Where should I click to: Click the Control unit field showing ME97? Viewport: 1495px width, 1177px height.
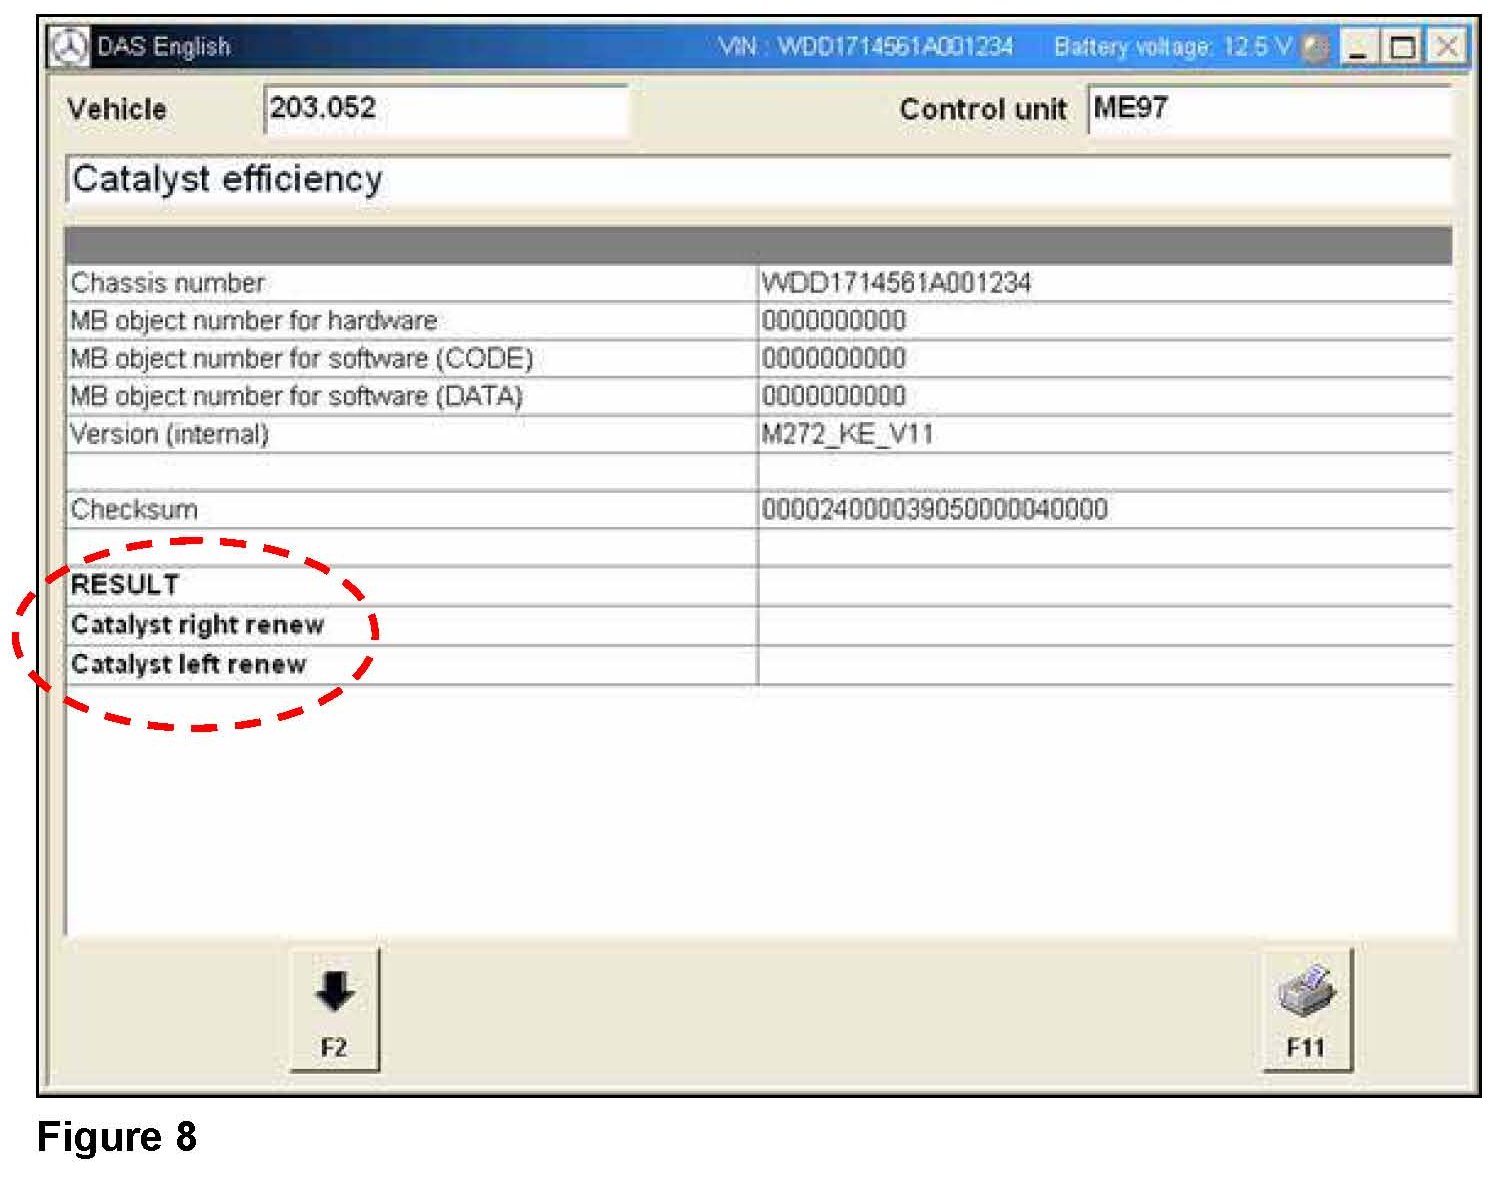pyautogui.click(x=1270, y=109)
